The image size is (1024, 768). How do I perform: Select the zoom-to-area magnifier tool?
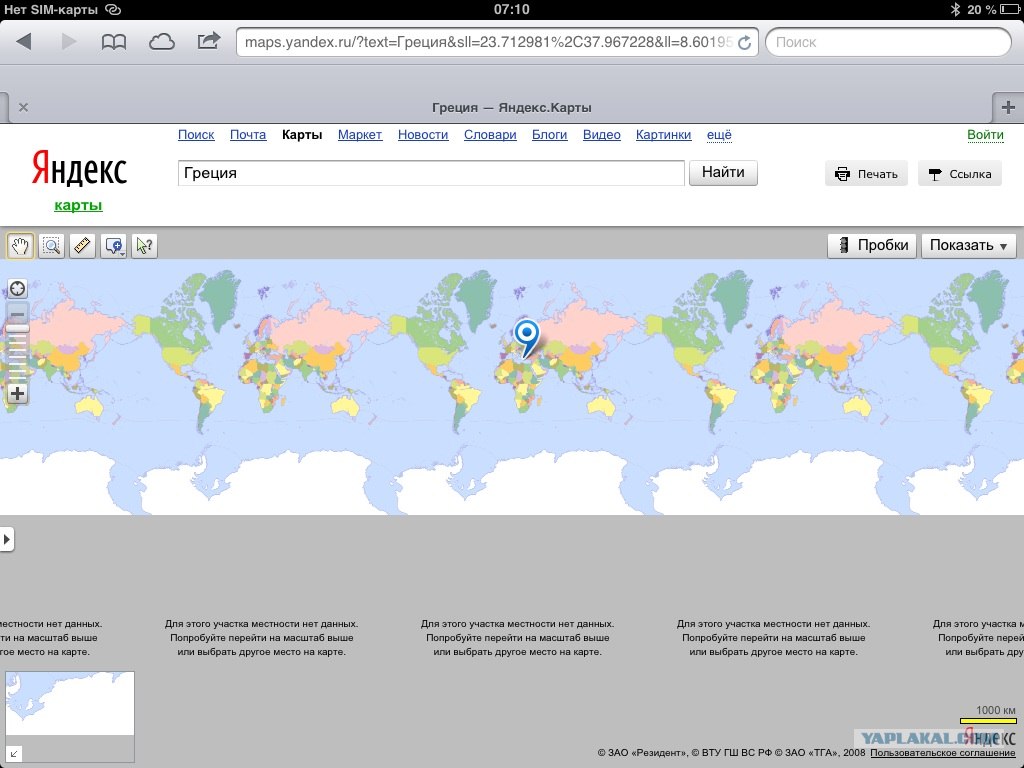tap(51, 246)
